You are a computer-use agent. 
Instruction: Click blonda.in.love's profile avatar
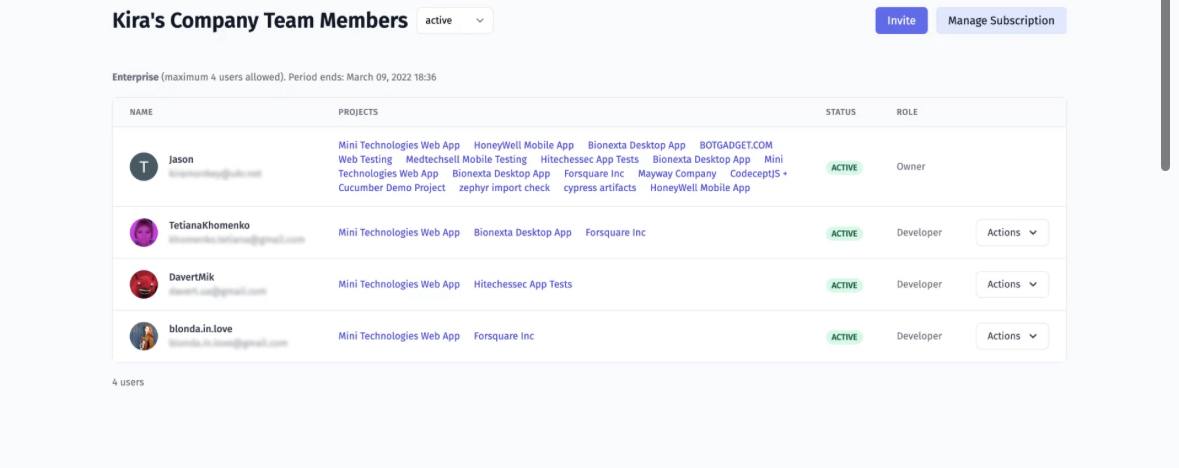[144, 336]
